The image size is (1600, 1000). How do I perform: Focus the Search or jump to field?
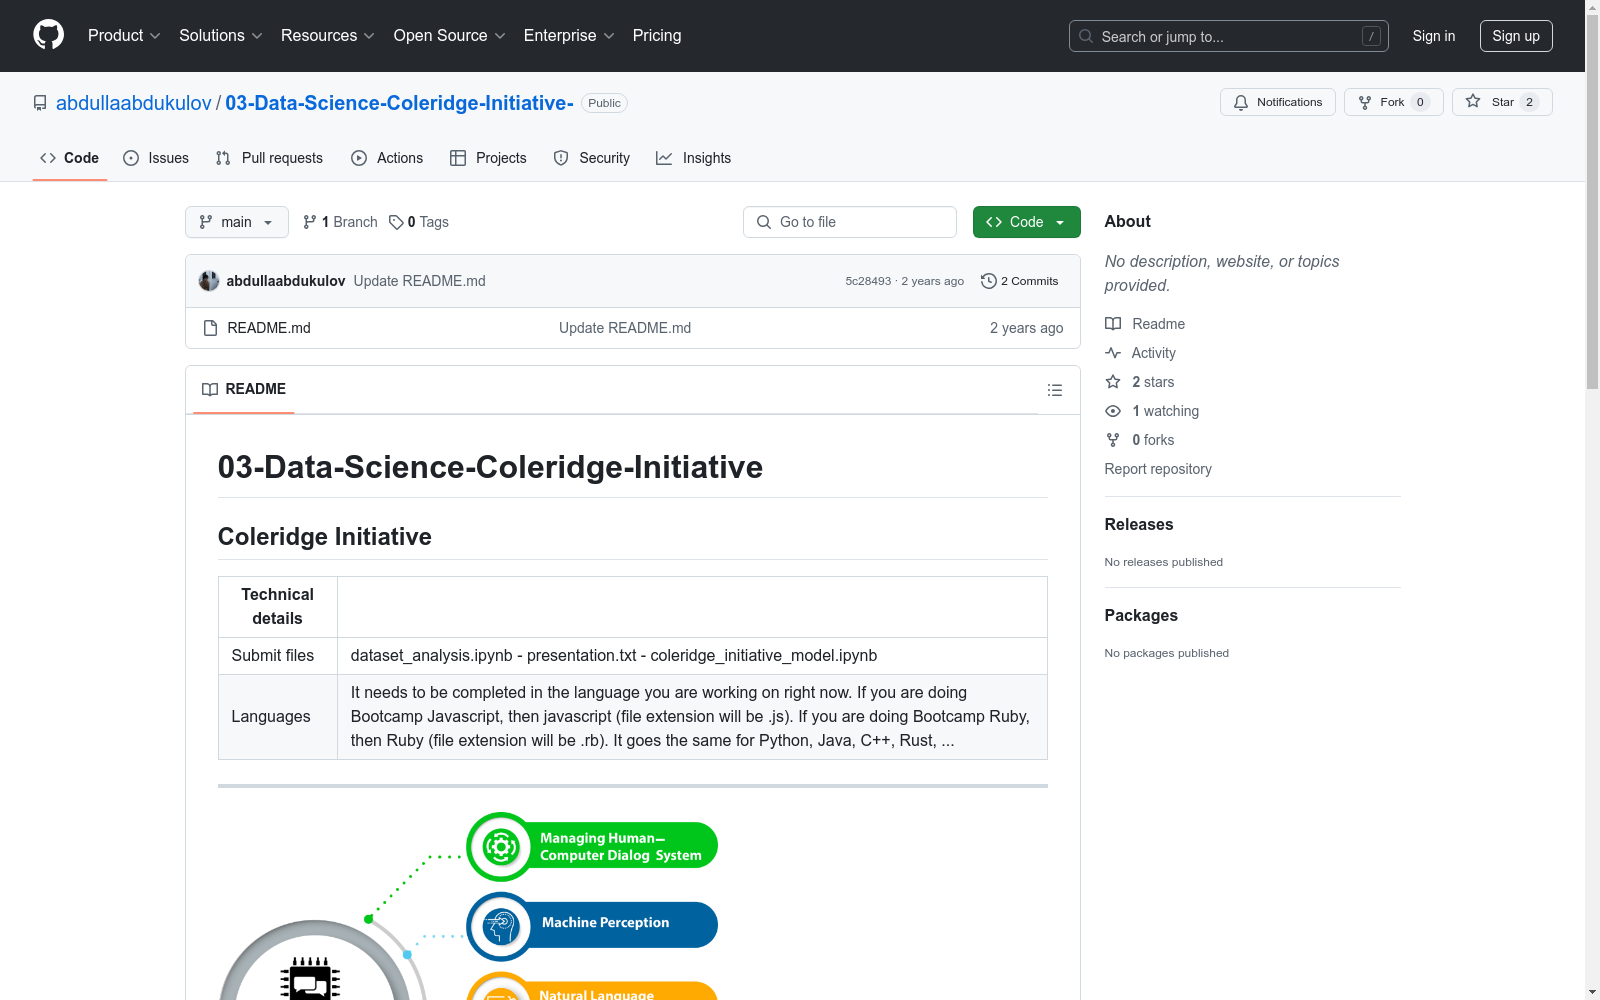coord(1229,36)
